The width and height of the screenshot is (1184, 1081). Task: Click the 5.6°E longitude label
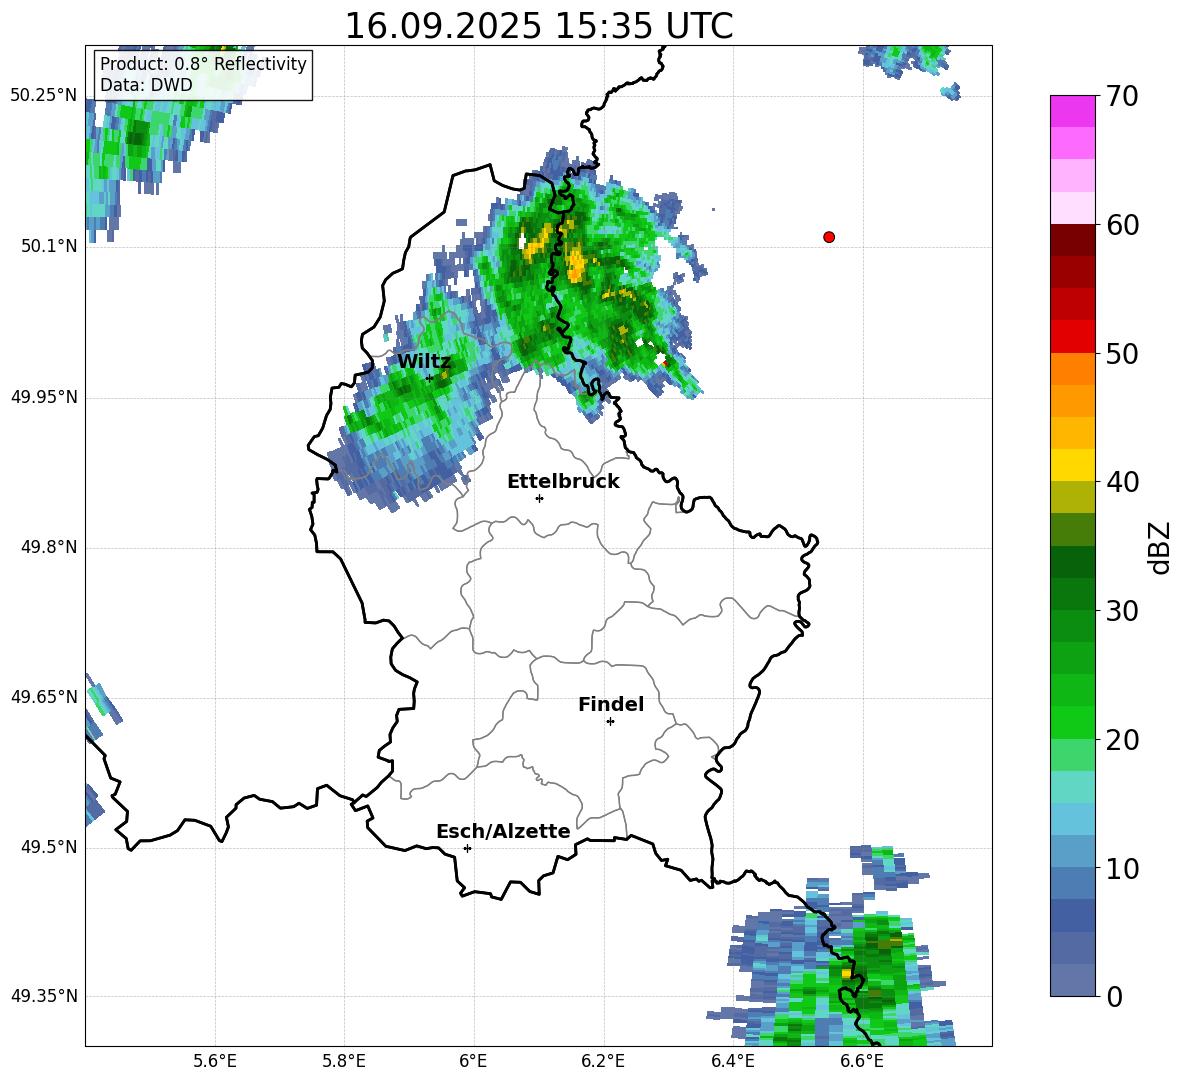[215, 1061]
